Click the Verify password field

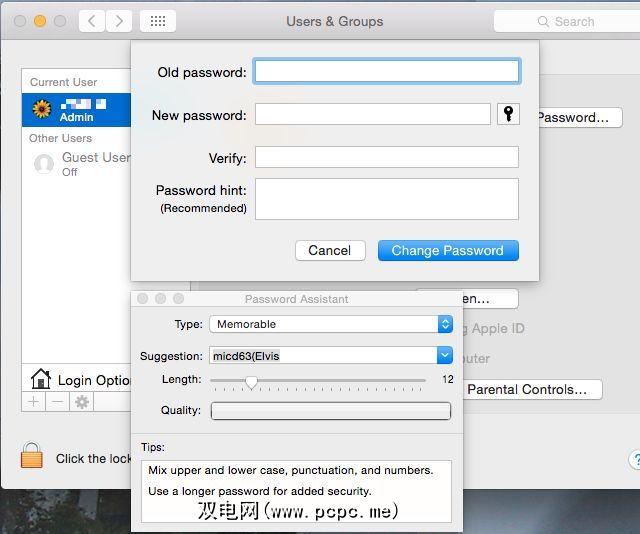(x=387, y=157)
